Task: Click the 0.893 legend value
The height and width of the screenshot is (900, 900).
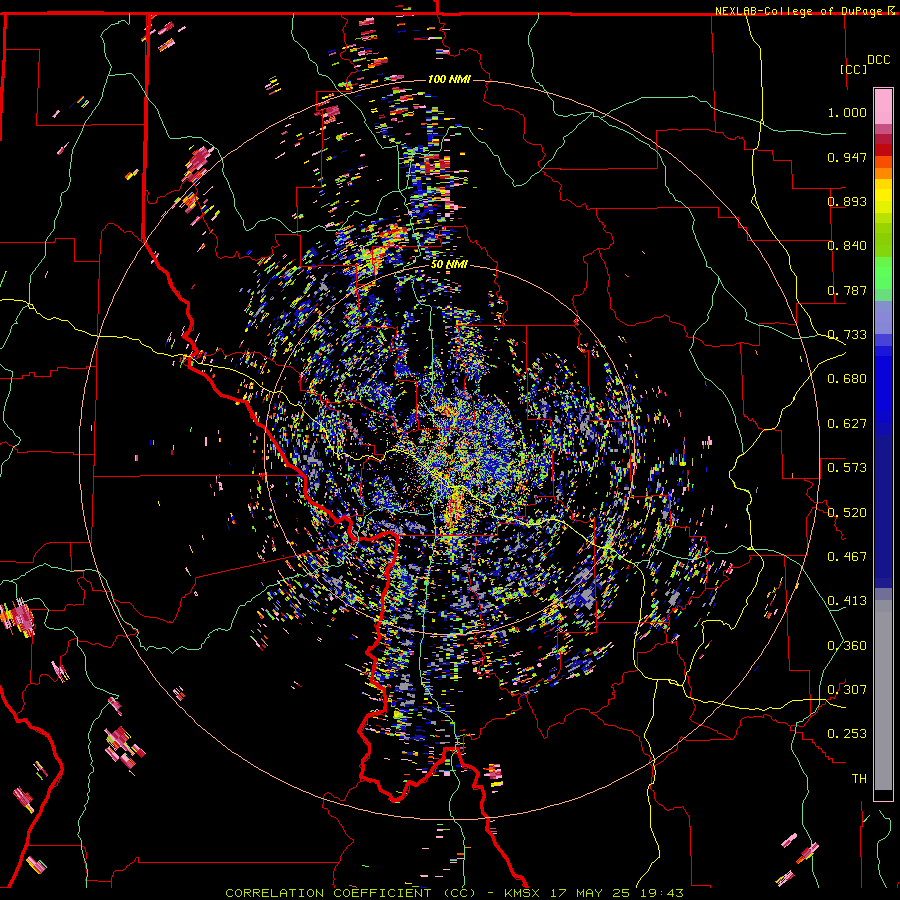Action: pyautogui.click(x=847, y=201)
